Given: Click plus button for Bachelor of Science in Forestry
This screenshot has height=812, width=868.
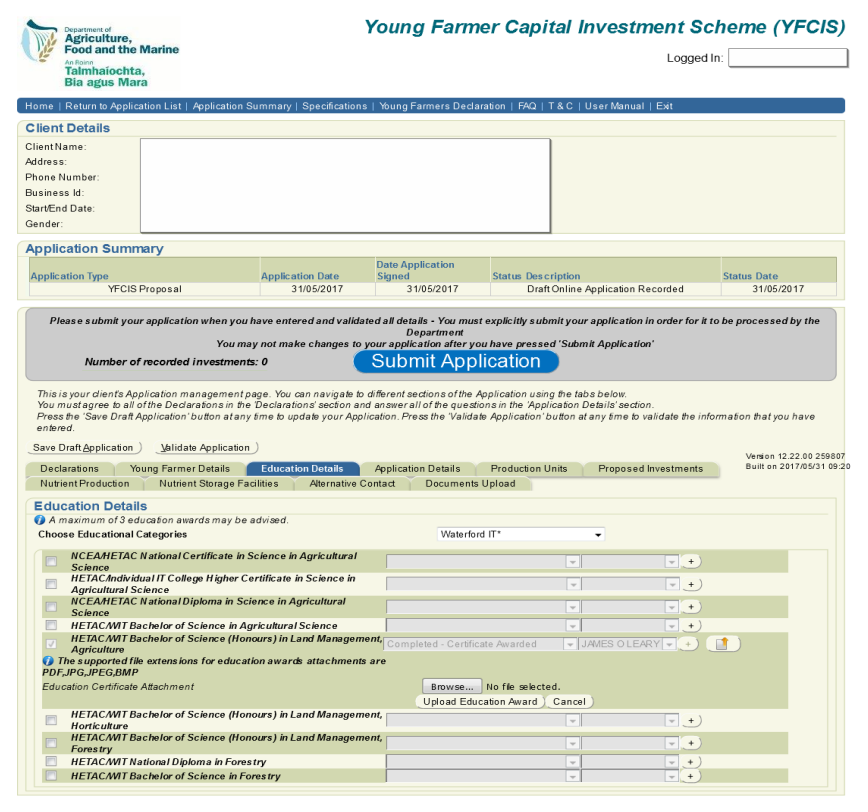Looking at the screenshot, I should click(x=690, y=776).
